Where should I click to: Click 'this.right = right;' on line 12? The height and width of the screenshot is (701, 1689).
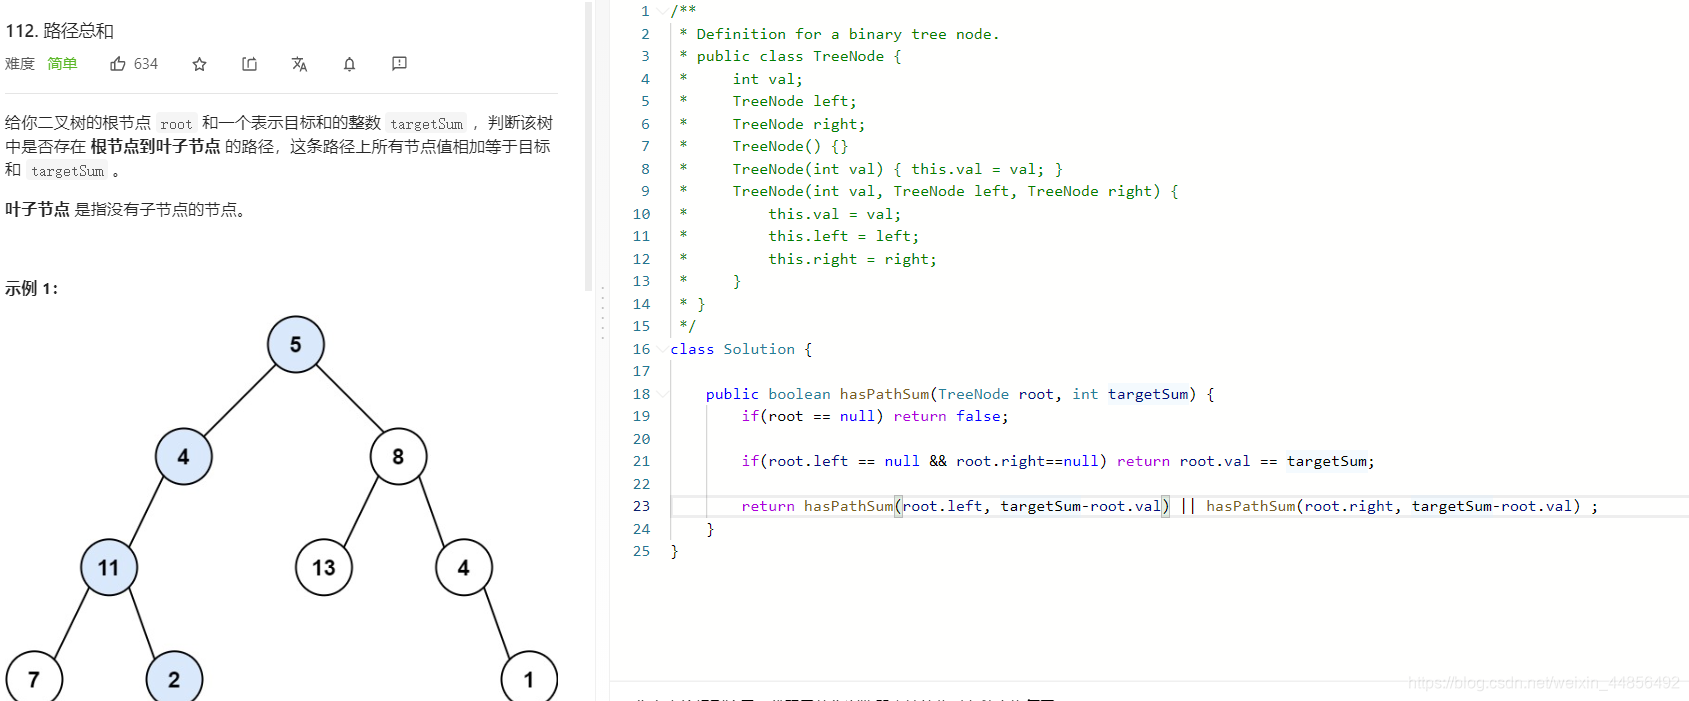pos(853,259)
